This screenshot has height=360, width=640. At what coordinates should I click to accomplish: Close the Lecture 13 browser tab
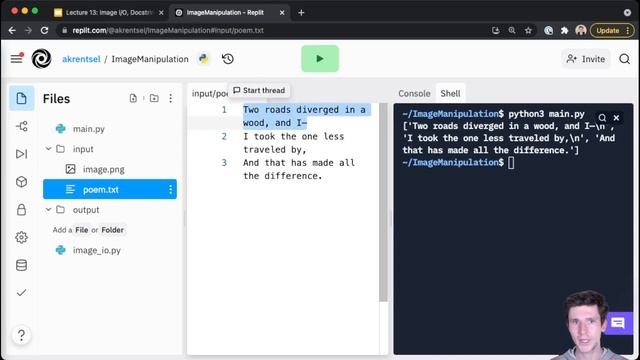(161, 13)
